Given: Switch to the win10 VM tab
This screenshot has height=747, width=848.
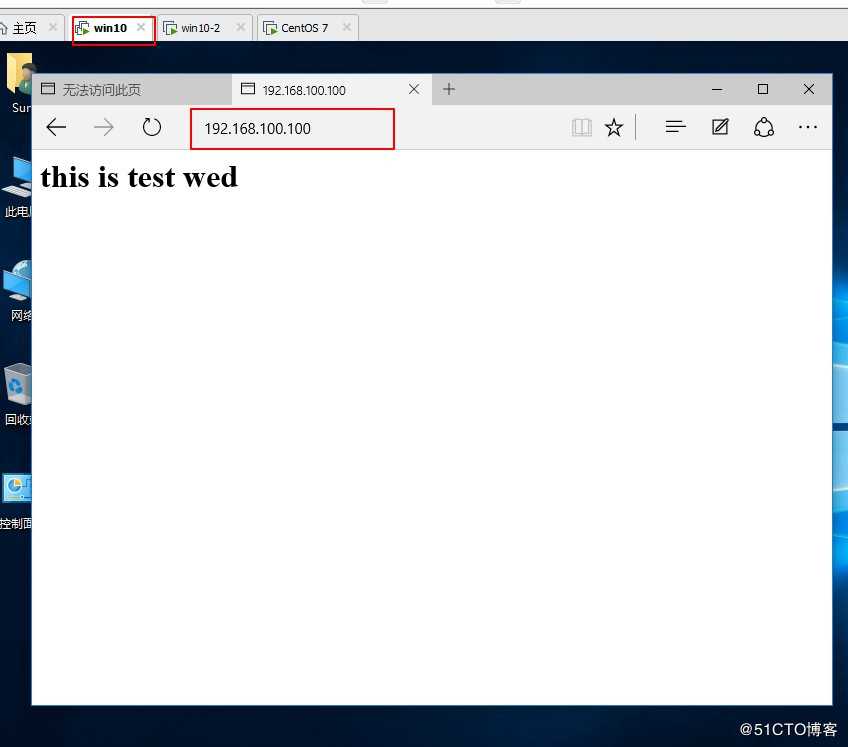Looking at the screenshot, I should [110, 28].
